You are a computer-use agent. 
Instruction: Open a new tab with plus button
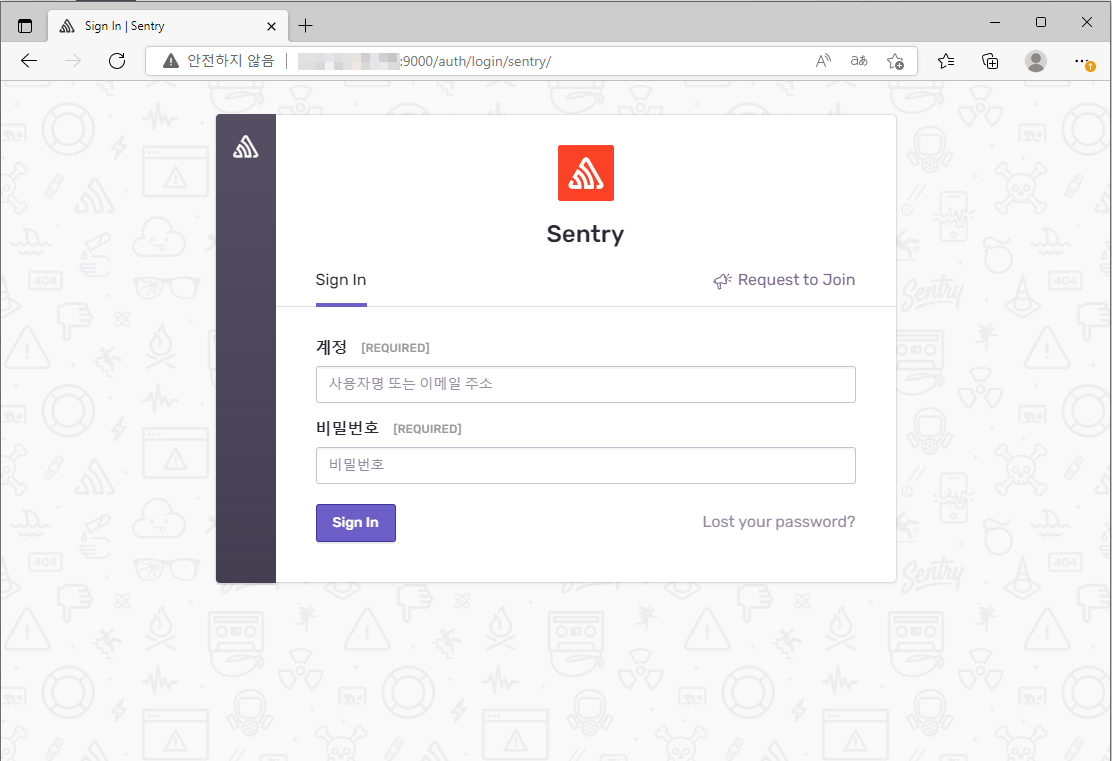pyautogui.click(x=306, y=26)
